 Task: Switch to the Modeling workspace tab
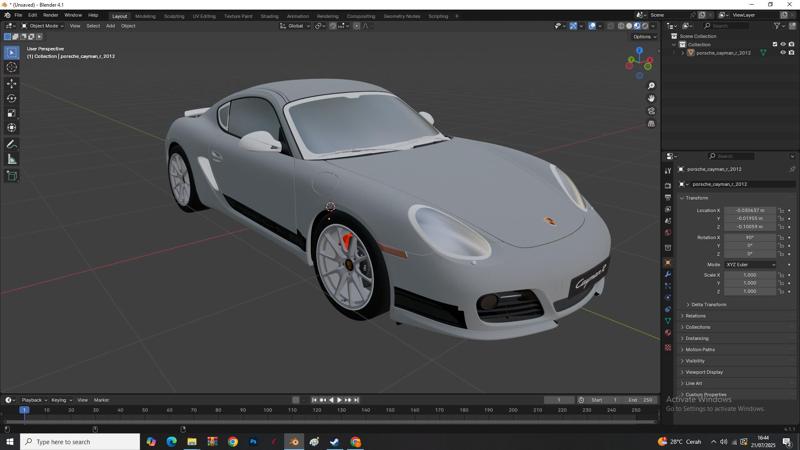tap(145, 16)
